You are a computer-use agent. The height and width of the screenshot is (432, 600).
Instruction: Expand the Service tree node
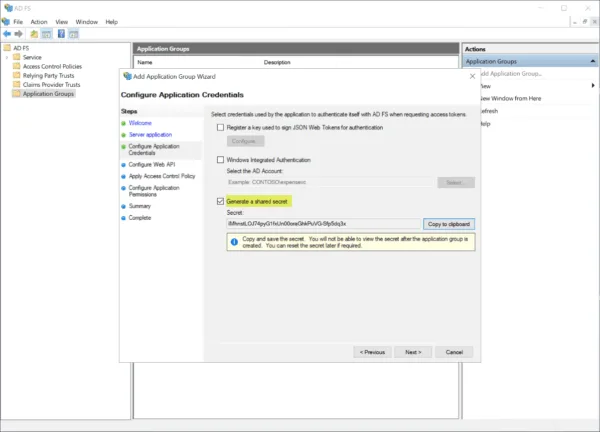coord(7,57)
